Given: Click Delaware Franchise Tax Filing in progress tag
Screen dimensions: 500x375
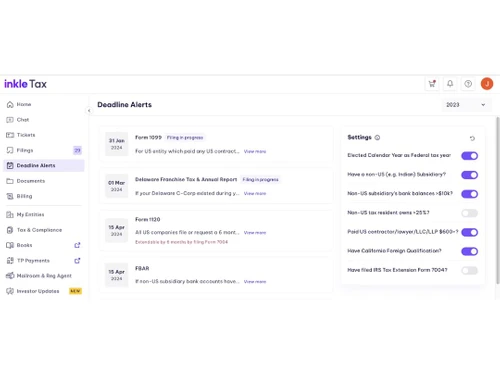Looking at the screenshot, I should click(260, 179).
